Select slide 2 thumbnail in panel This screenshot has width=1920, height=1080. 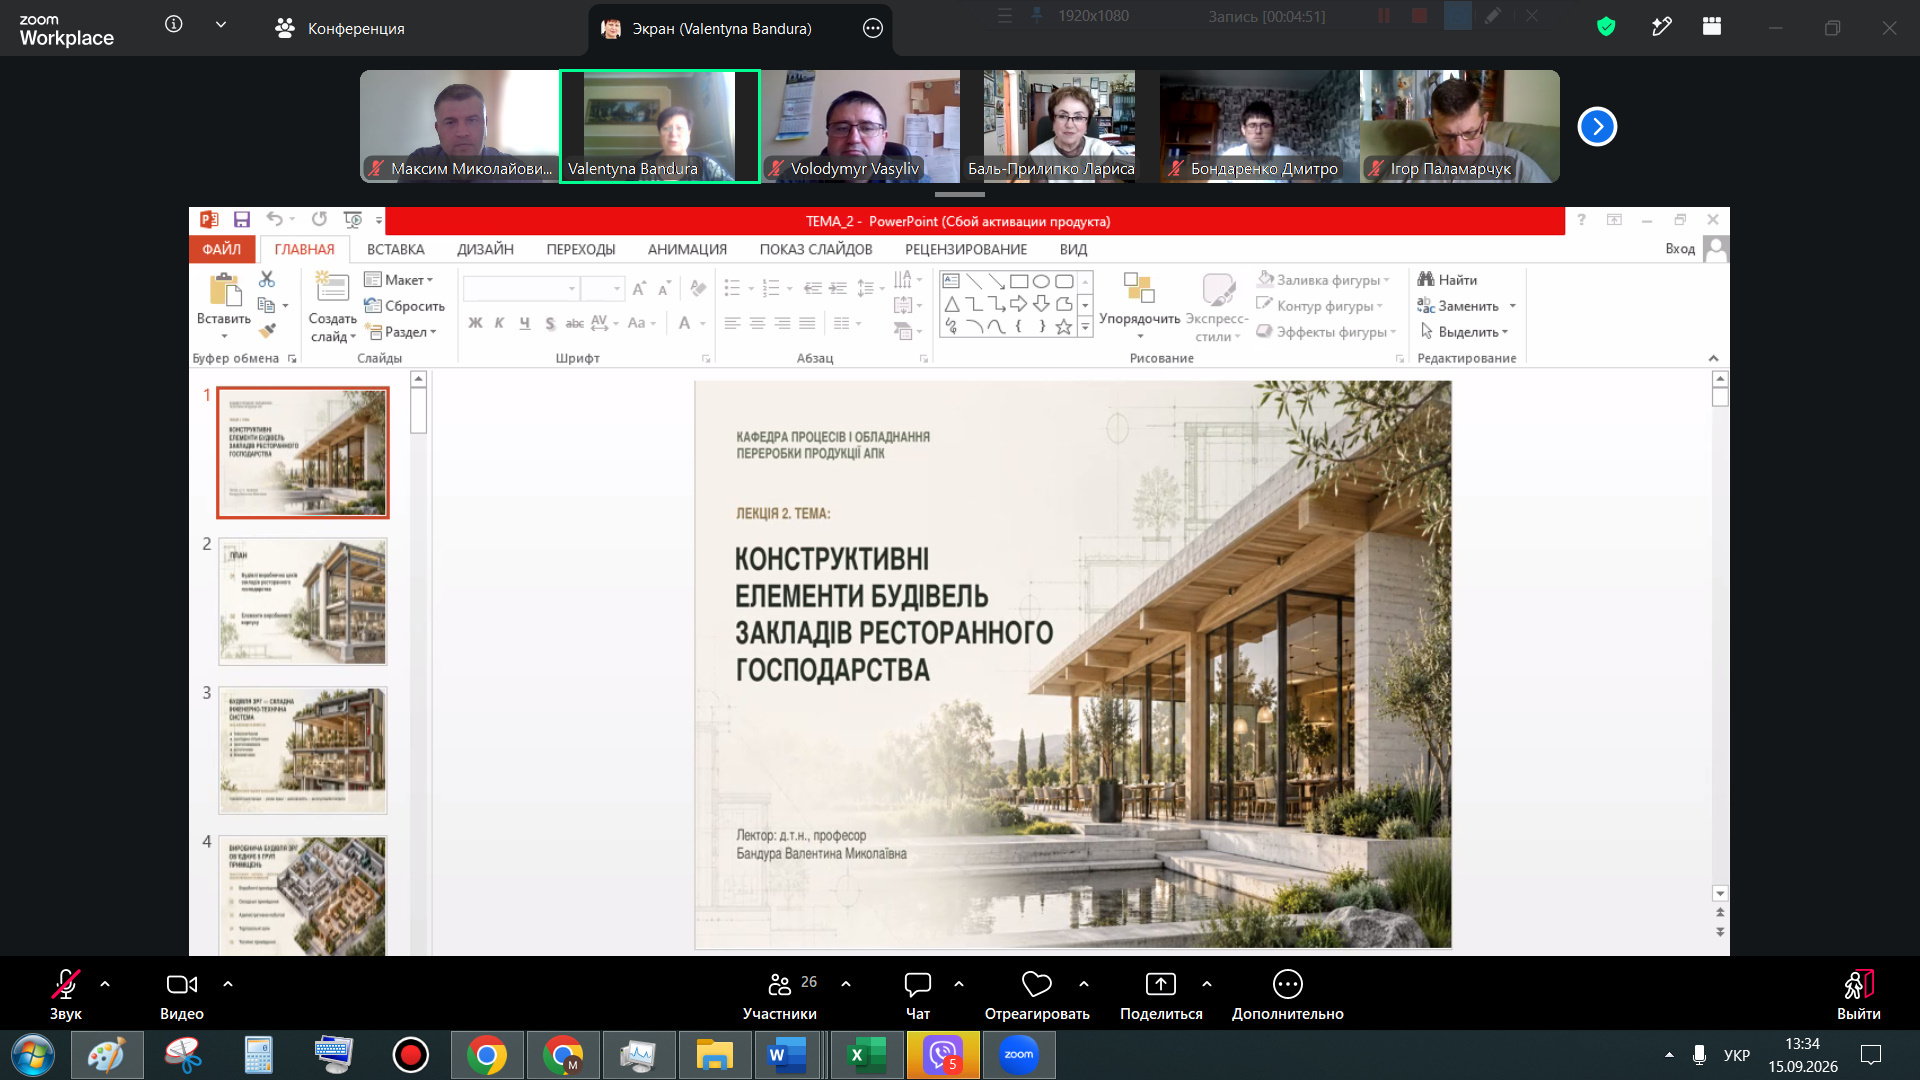pos(302,601)
